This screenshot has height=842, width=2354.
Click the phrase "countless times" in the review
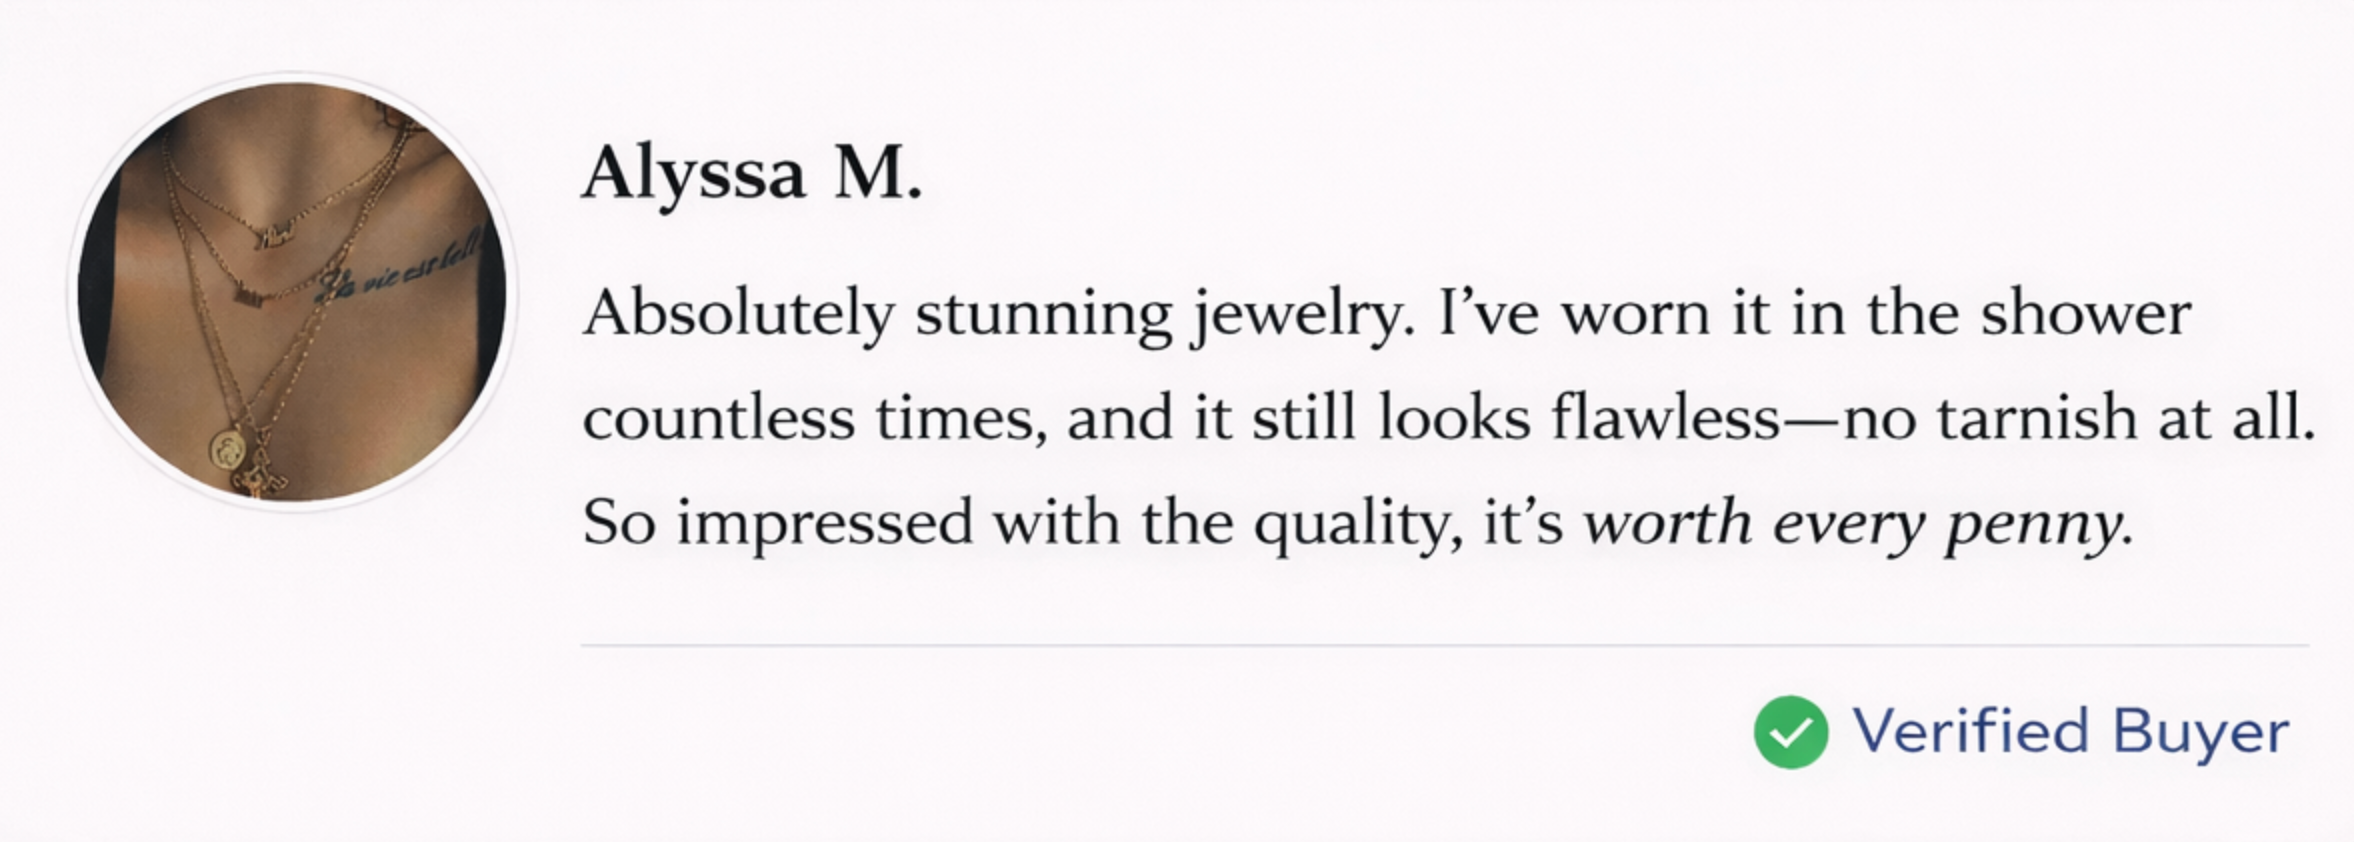pos(812,418)
